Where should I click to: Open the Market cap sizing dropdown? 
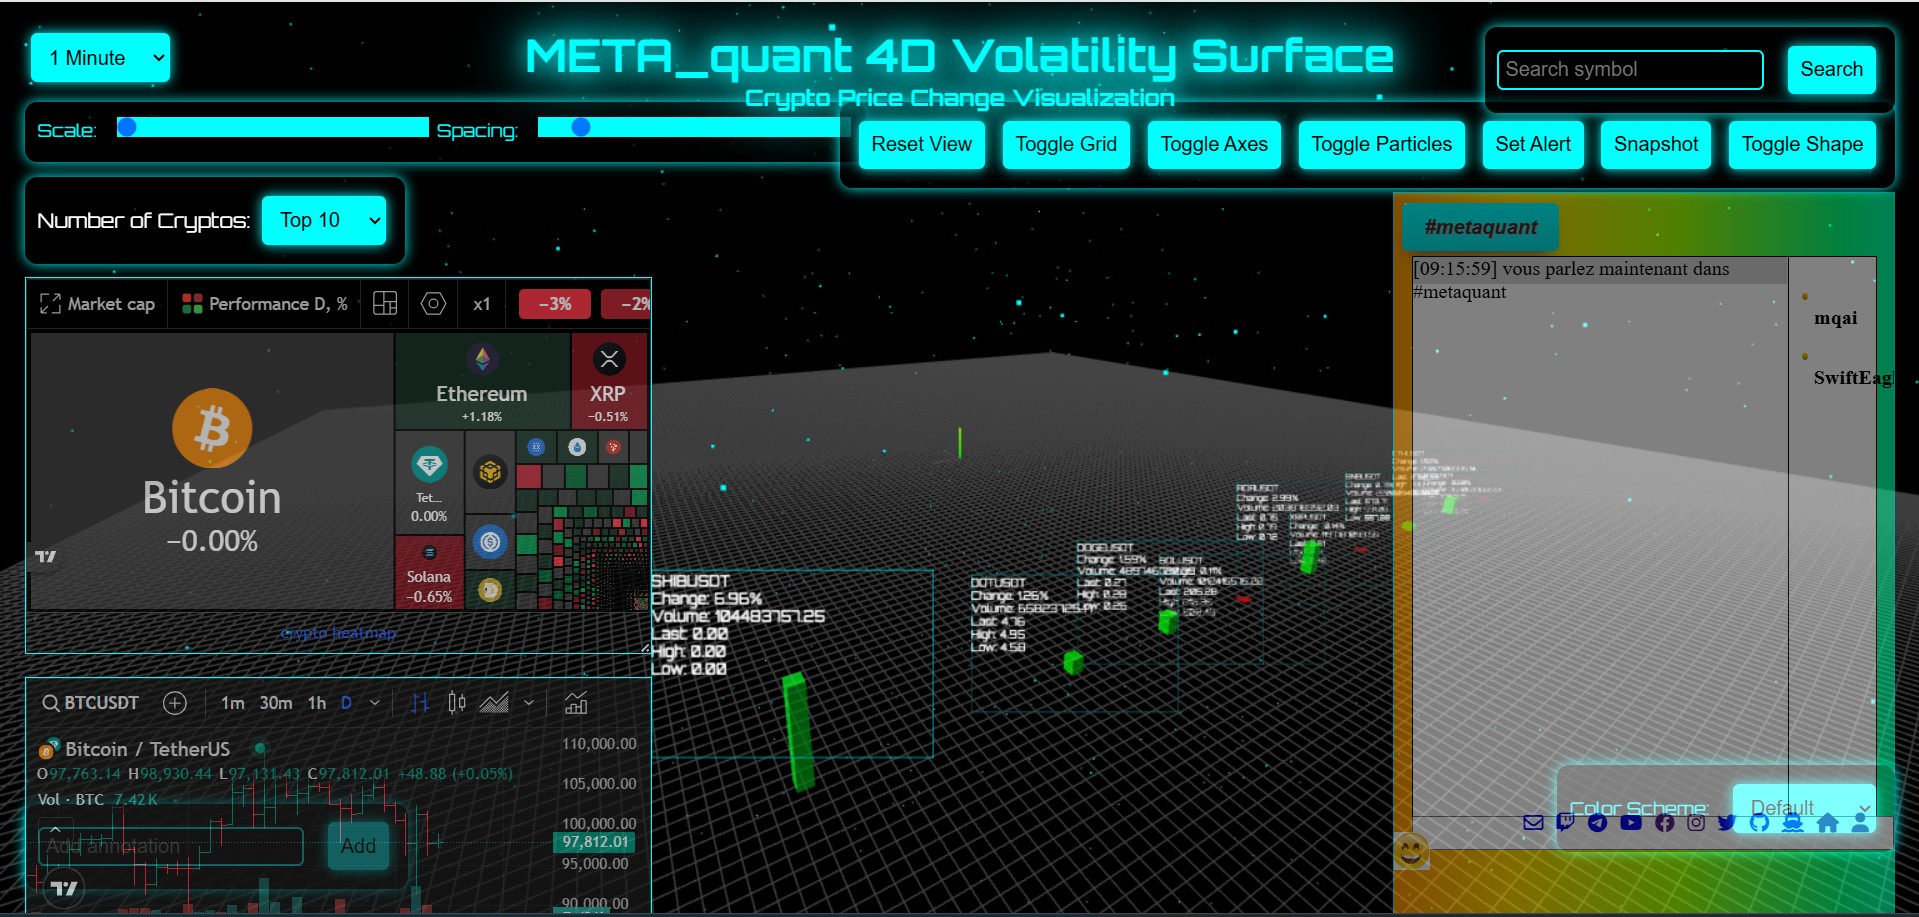(97, 304)
